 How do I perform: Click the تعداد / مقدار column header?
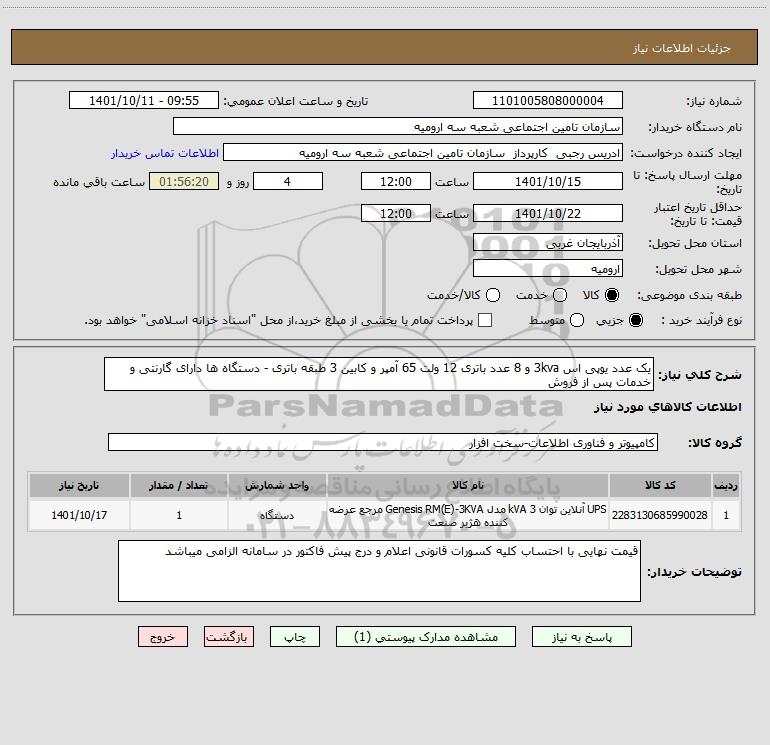(179, 485)
